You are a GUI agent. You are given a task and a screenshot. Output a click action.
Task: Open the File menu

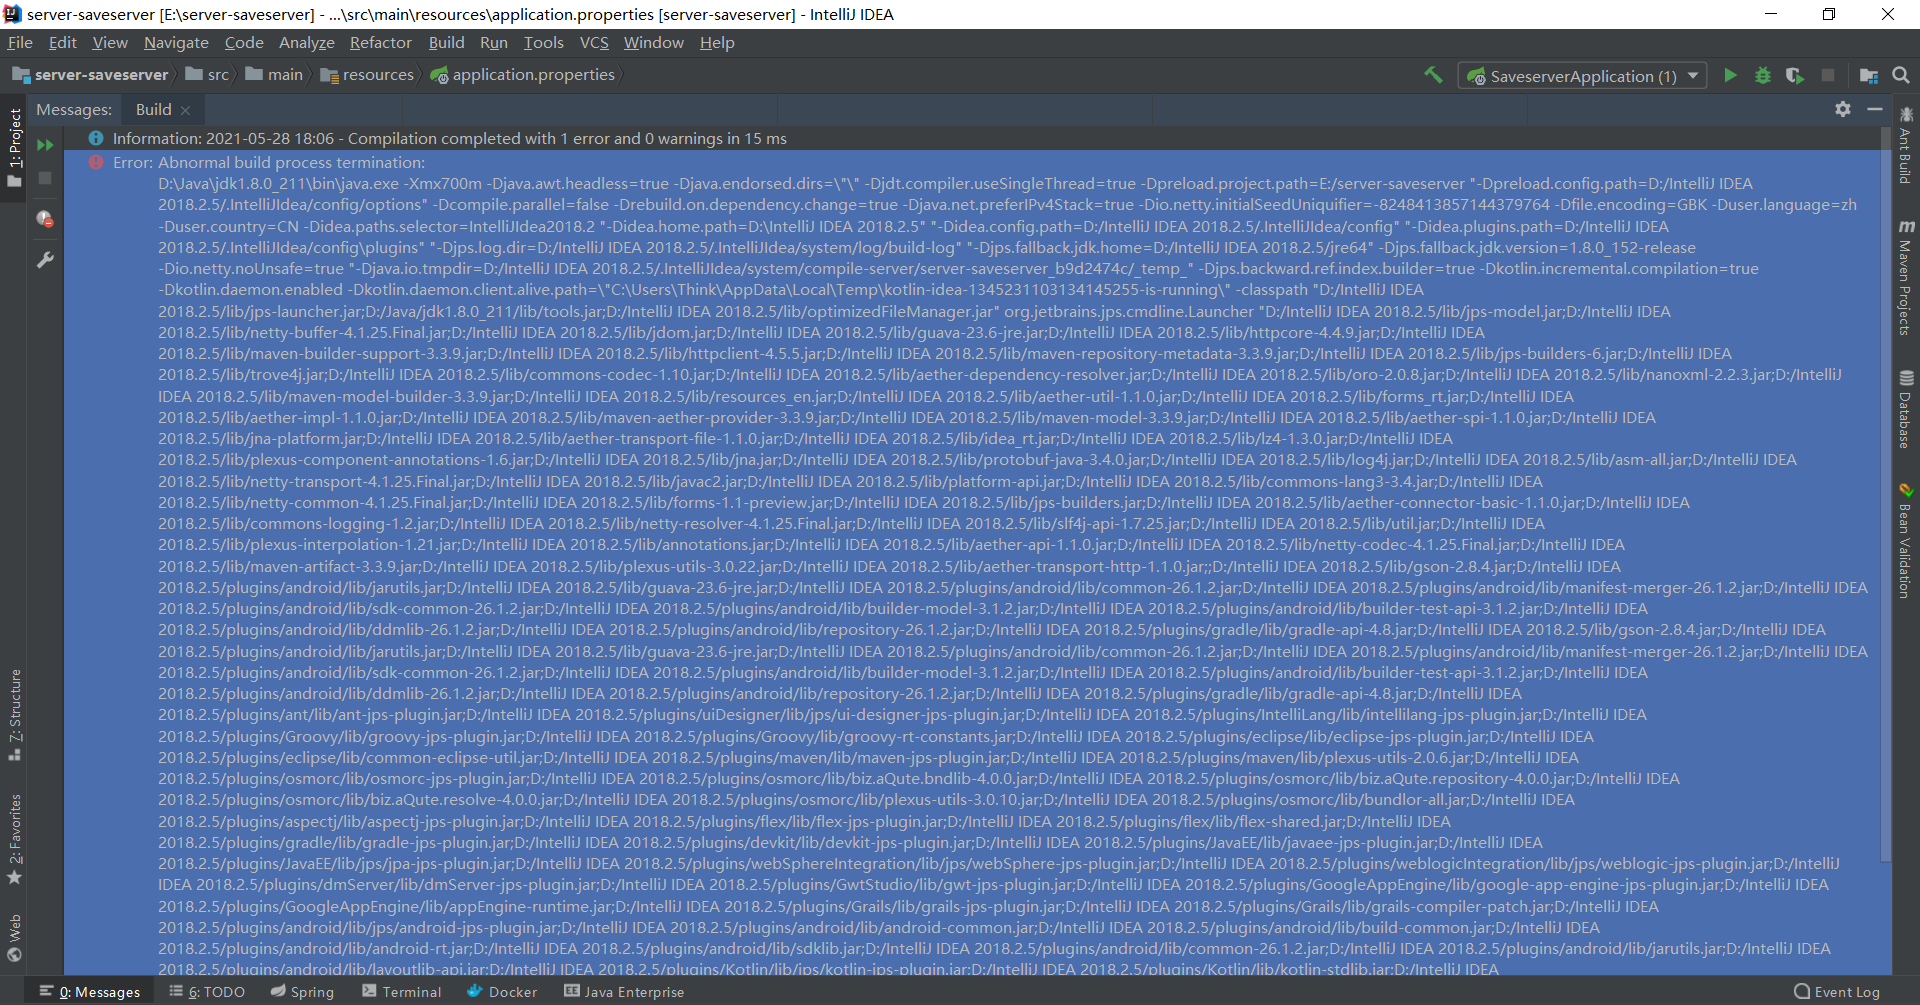point(20,42)
